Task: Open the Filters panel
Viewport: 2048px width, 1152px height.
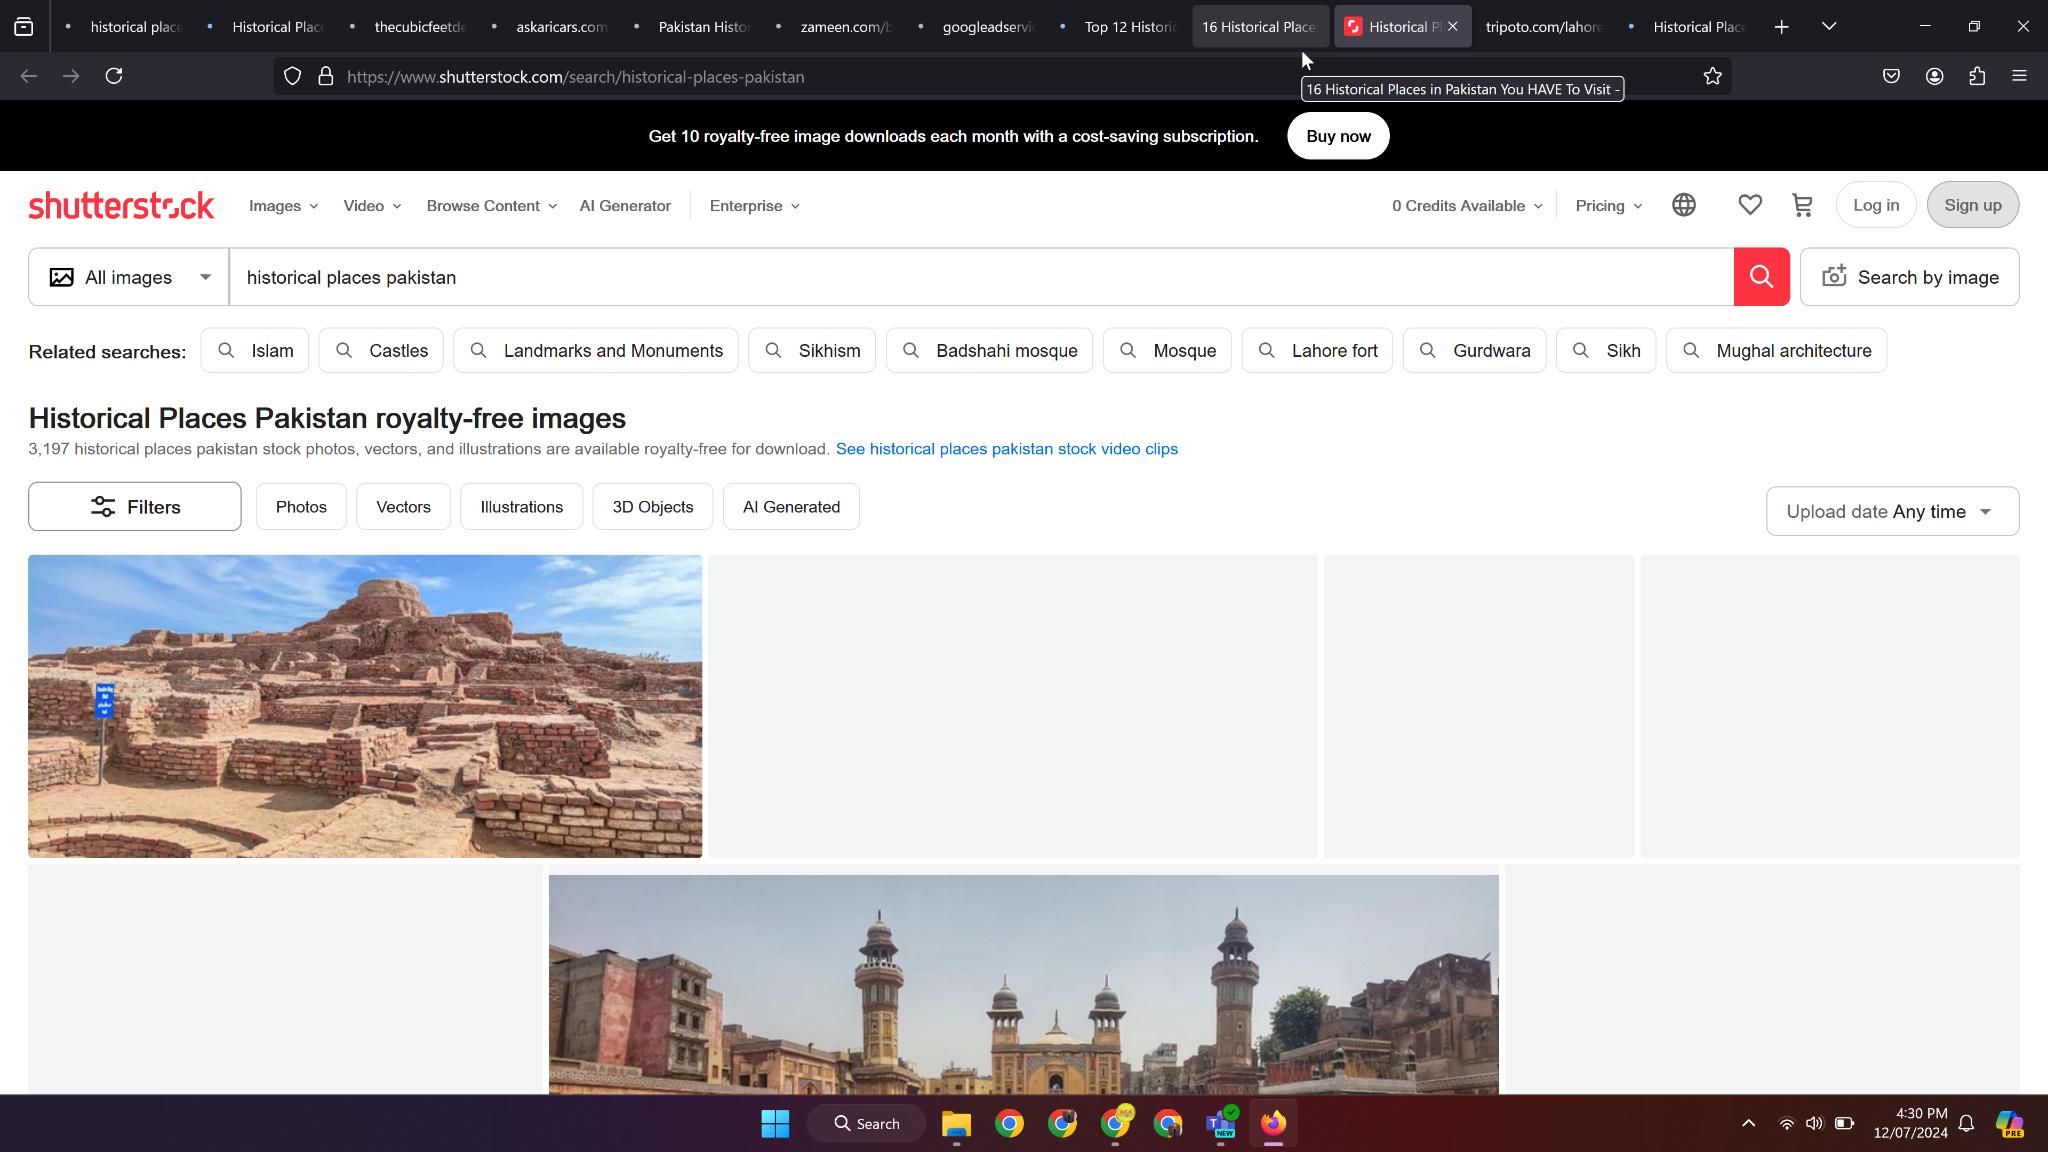Action: point(134,507)
